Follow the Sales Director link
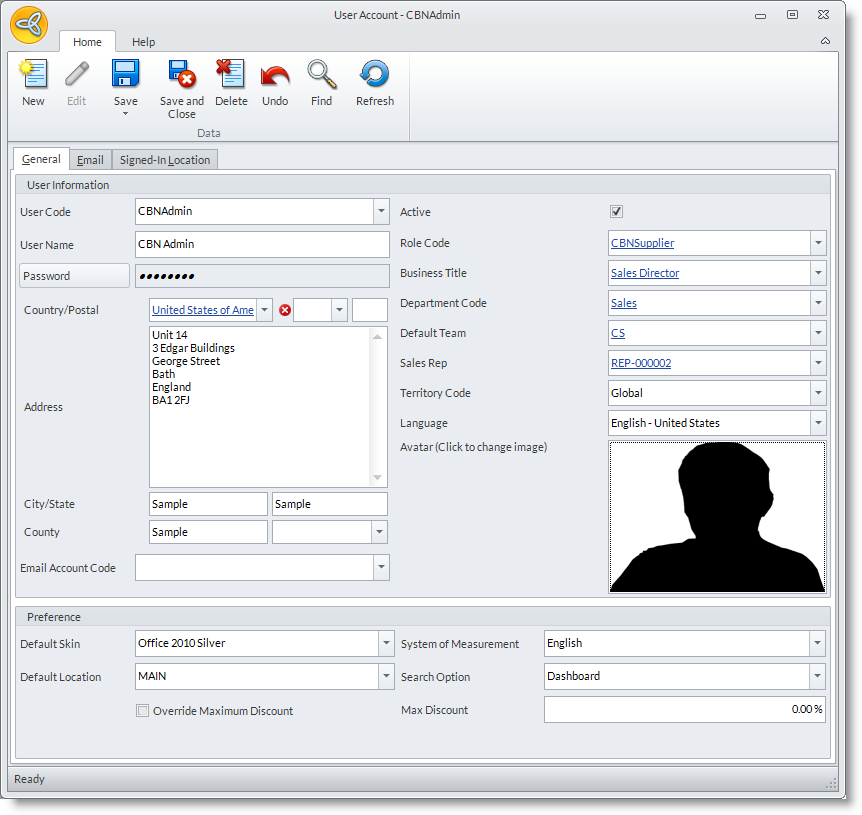Image resolution: width=862 pixels, height=815 pixels. pos(645,273)
